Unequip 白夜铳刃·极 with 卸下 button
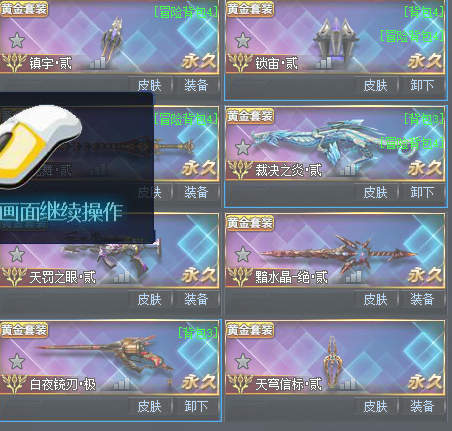The image size is (452, 431). pyautogui.click(x=196, y=406)
